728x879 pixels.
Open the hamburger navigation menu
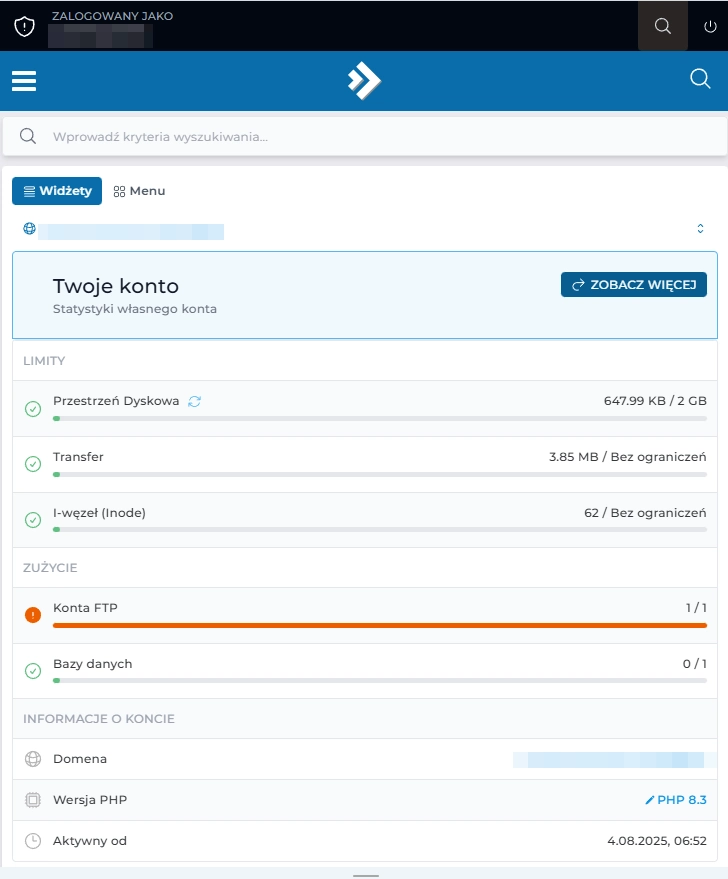[23, 81]
